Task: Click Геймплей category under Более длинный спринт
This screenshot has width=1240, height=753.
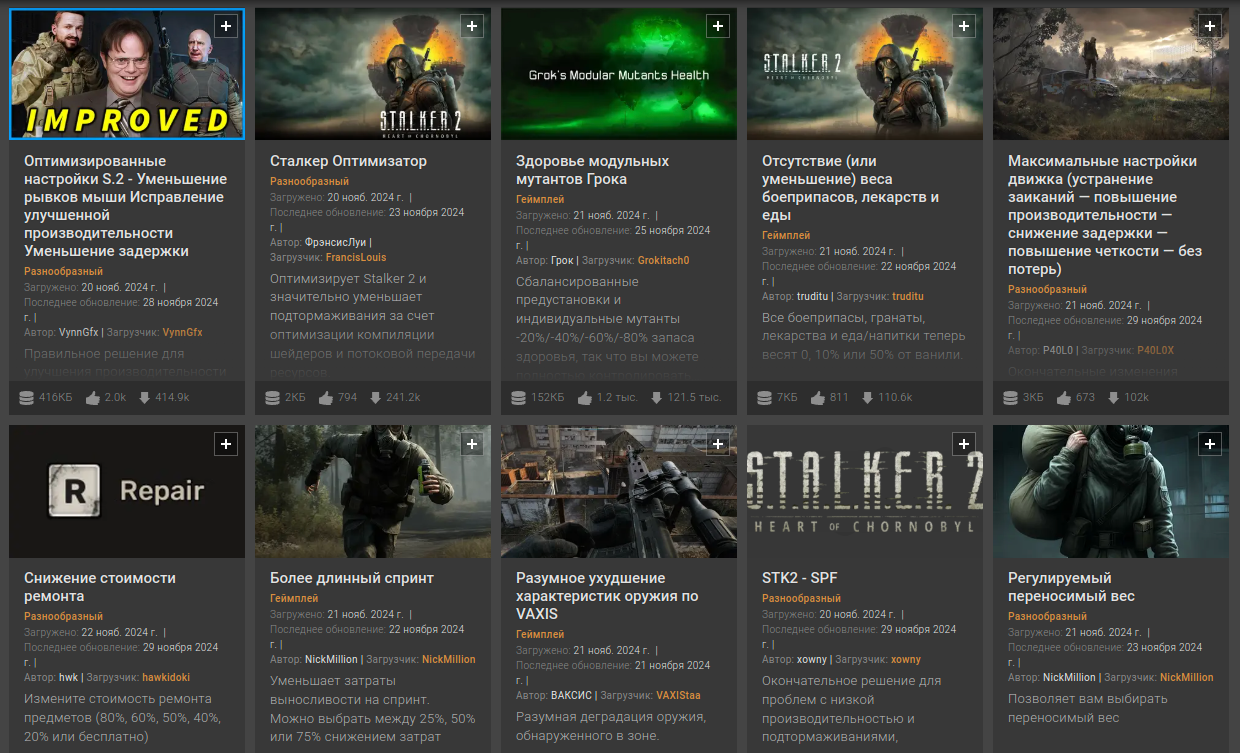Action: pyautogui.click(x=294, y=599)
